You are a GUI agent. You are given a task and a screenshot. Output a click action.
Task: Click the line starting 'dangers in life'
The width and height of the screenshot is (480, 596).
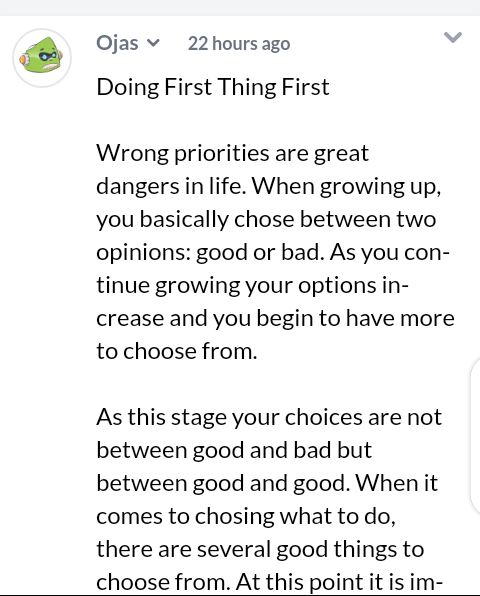(x=269, y=186)
